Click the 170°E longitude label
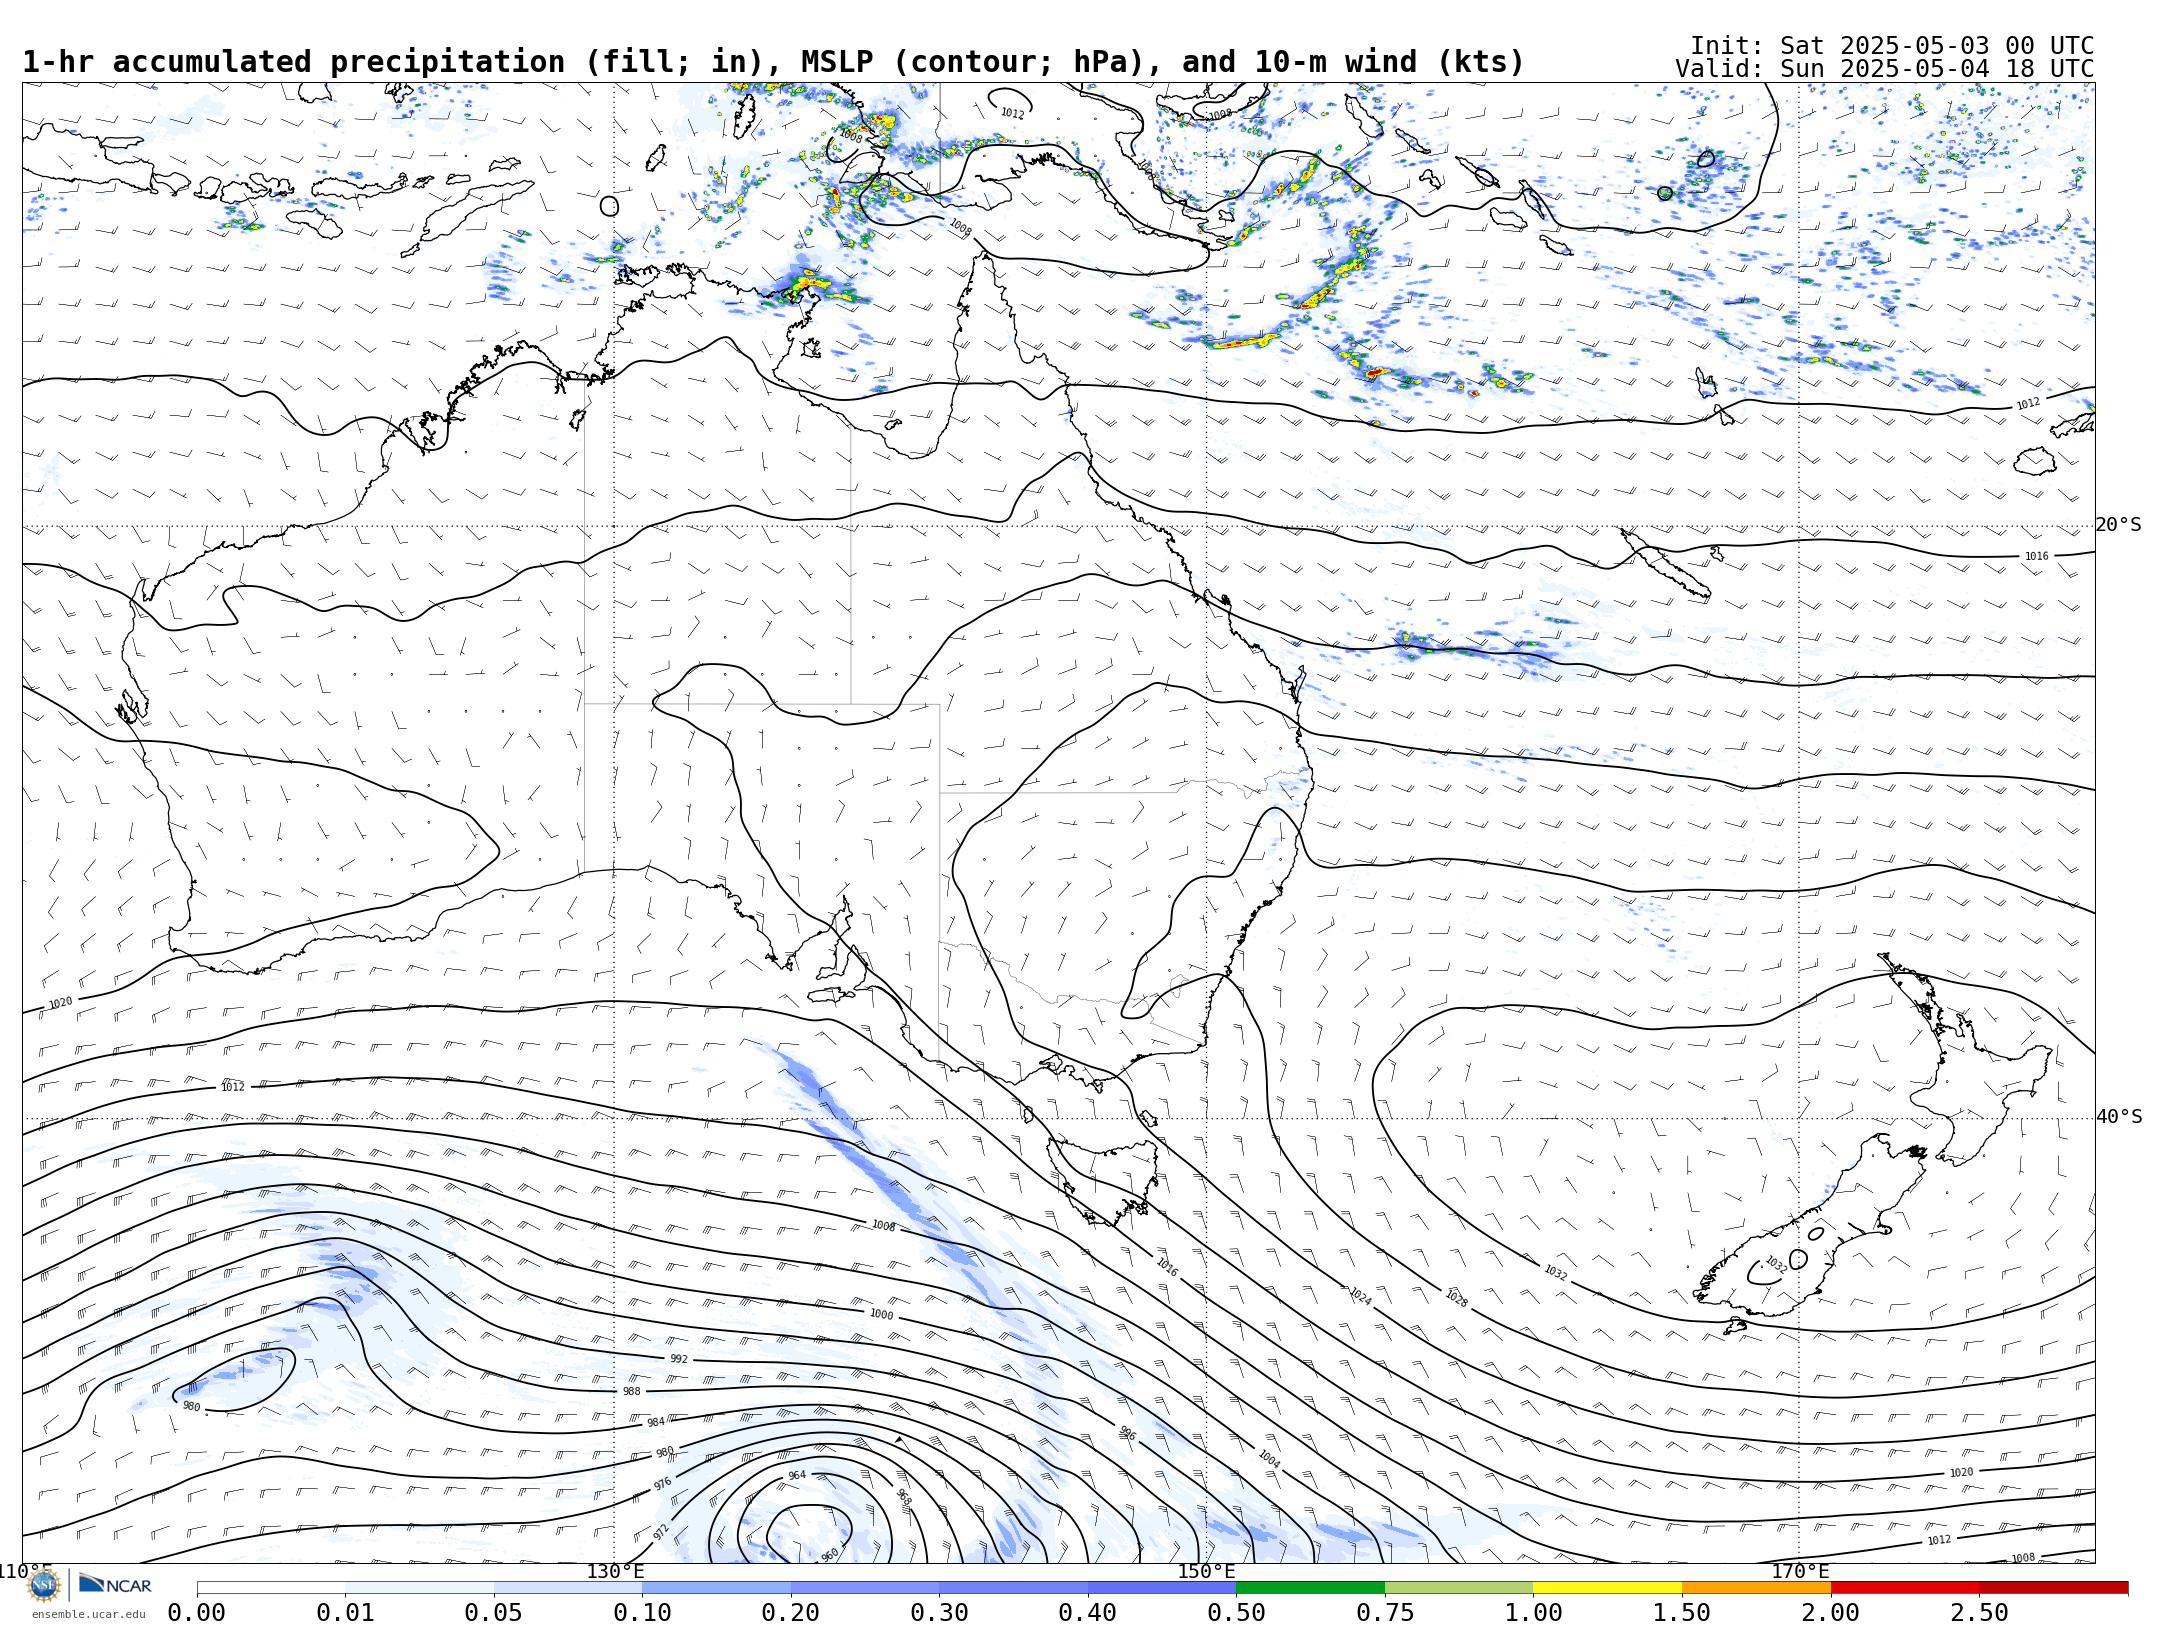The image size is (2160, 1626). (1800, 1571)
